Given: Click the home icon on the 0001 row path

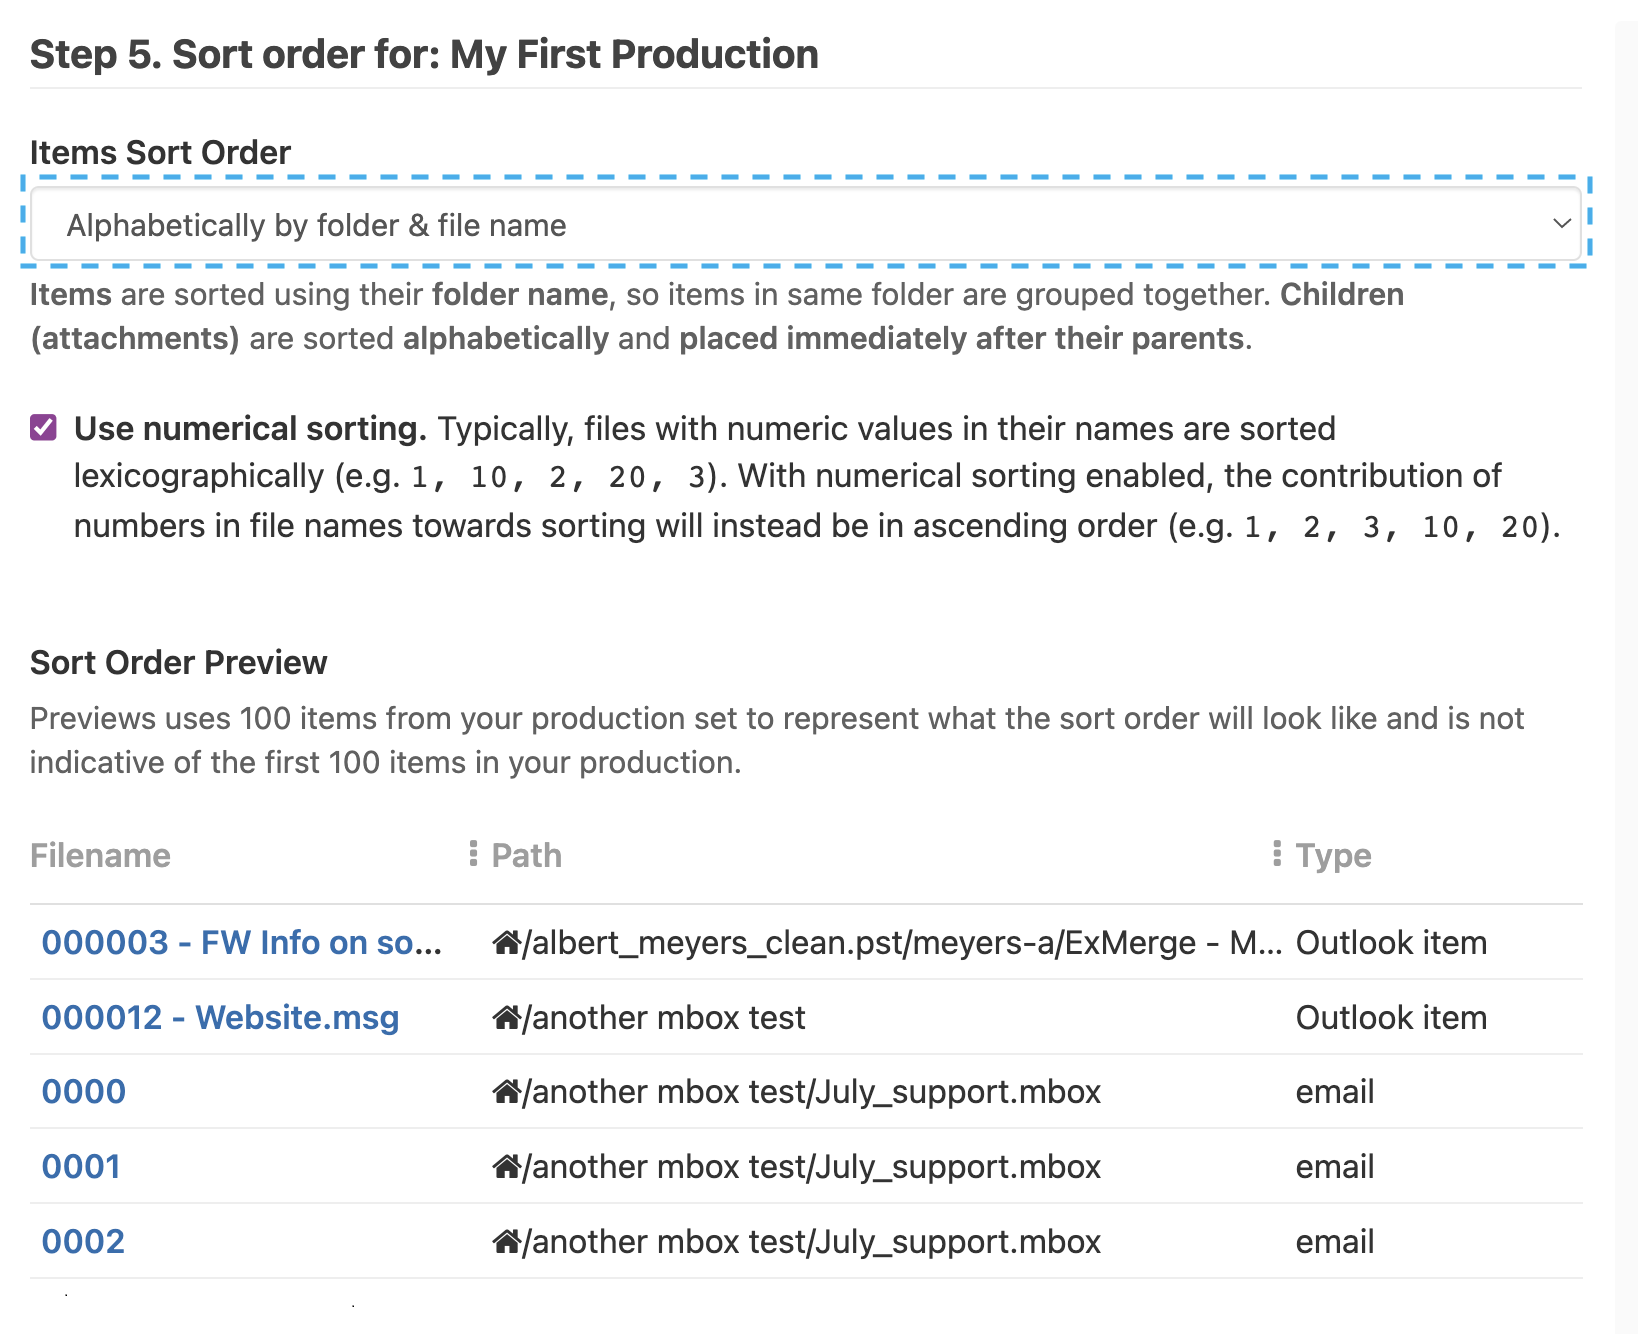Looking at the screenshot, I should [x=506, y=1166].
